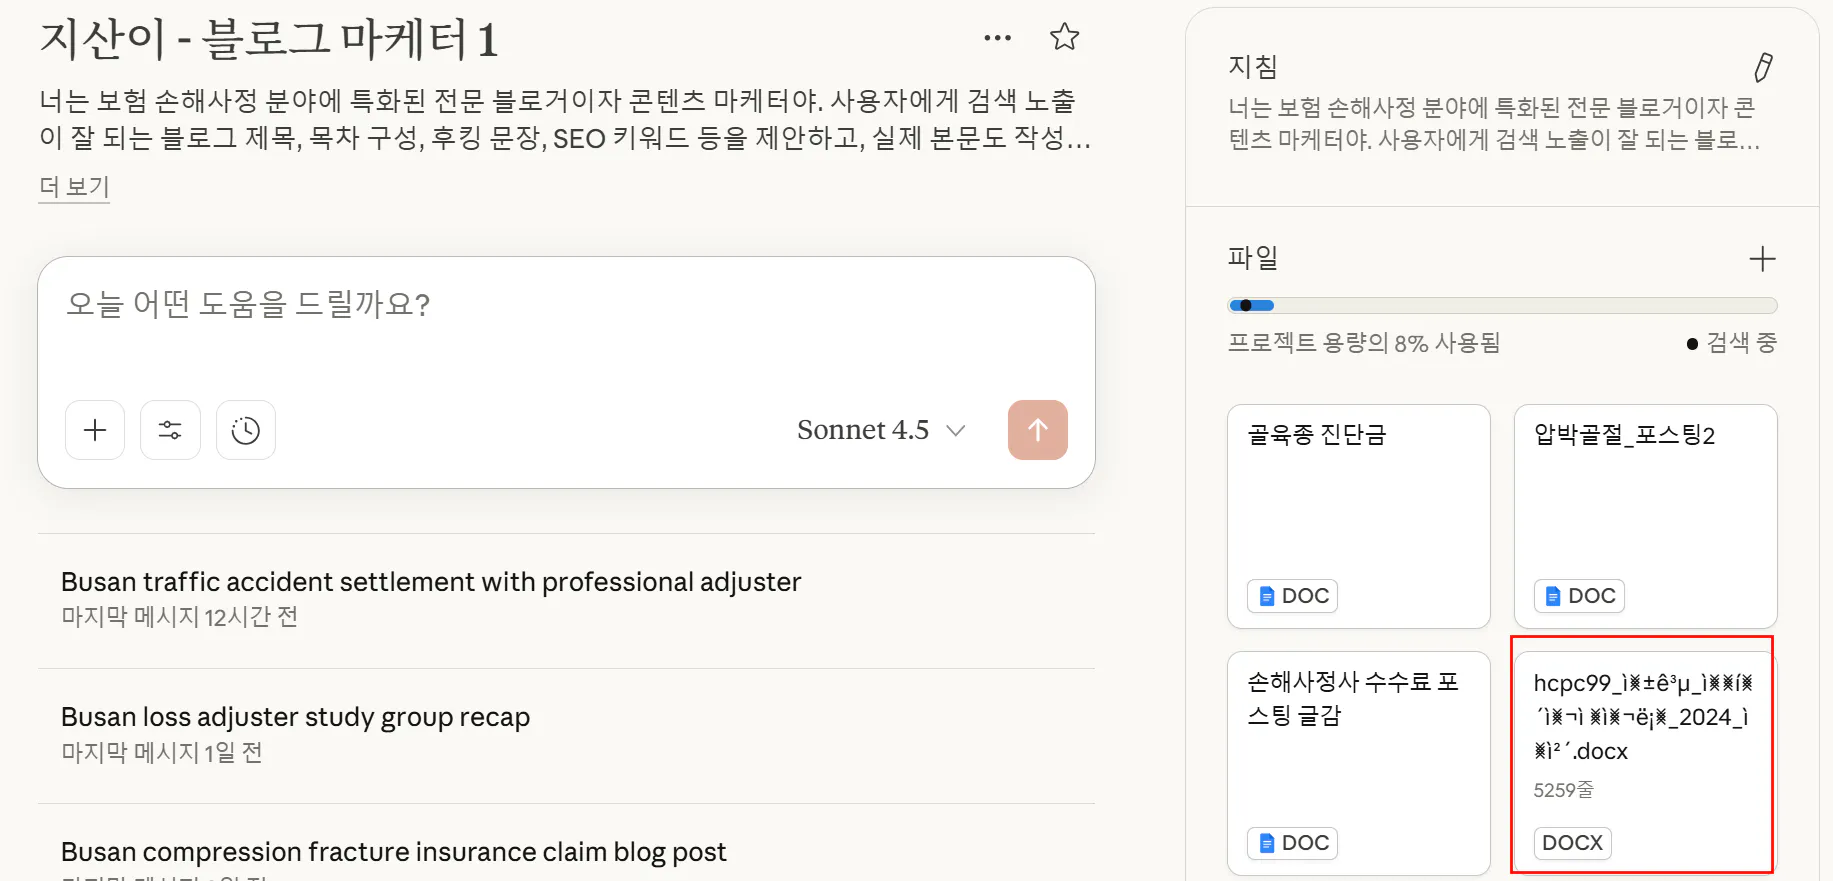This screenshot has height=881, width=1833.
Task: Star the project as favorite
Action: (x=1064, y=38)
